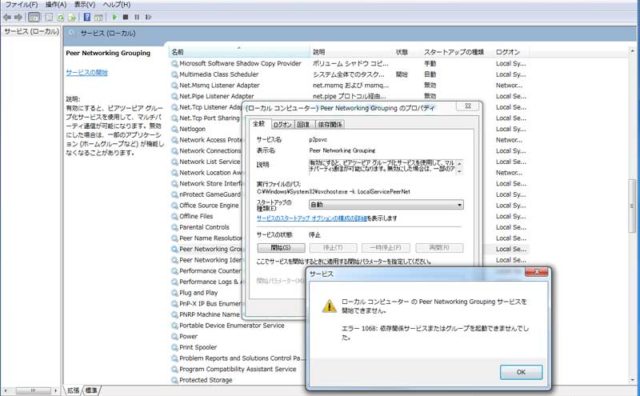Sort by the スタートアップの種類 column header
Viewport: 640px width, 396px height.
pyautogui.click(x=456, y=52)
